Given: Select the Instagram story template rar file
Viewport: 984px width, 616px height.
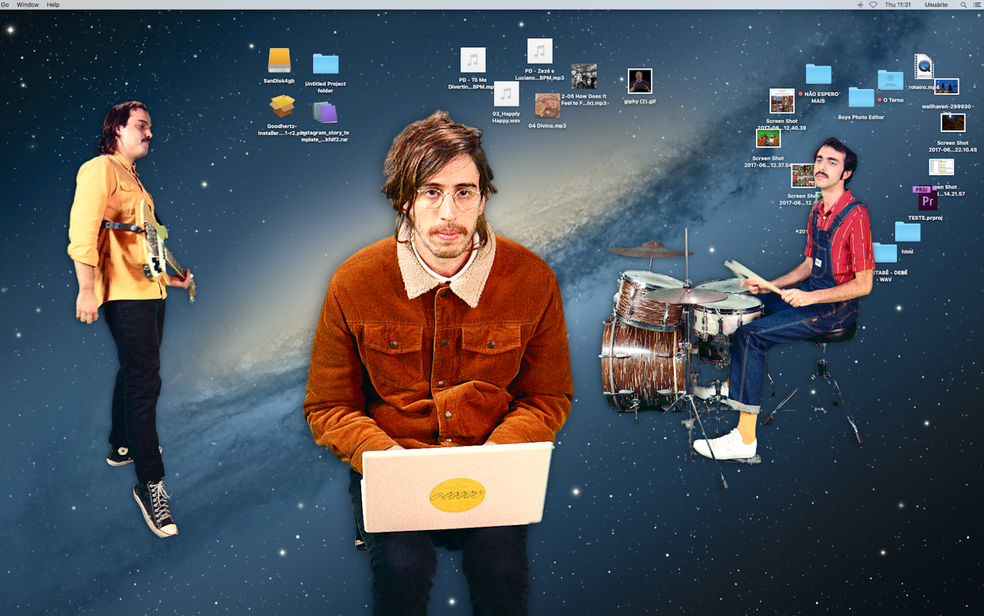Looking at the screenshot, I should coord(325,112).
